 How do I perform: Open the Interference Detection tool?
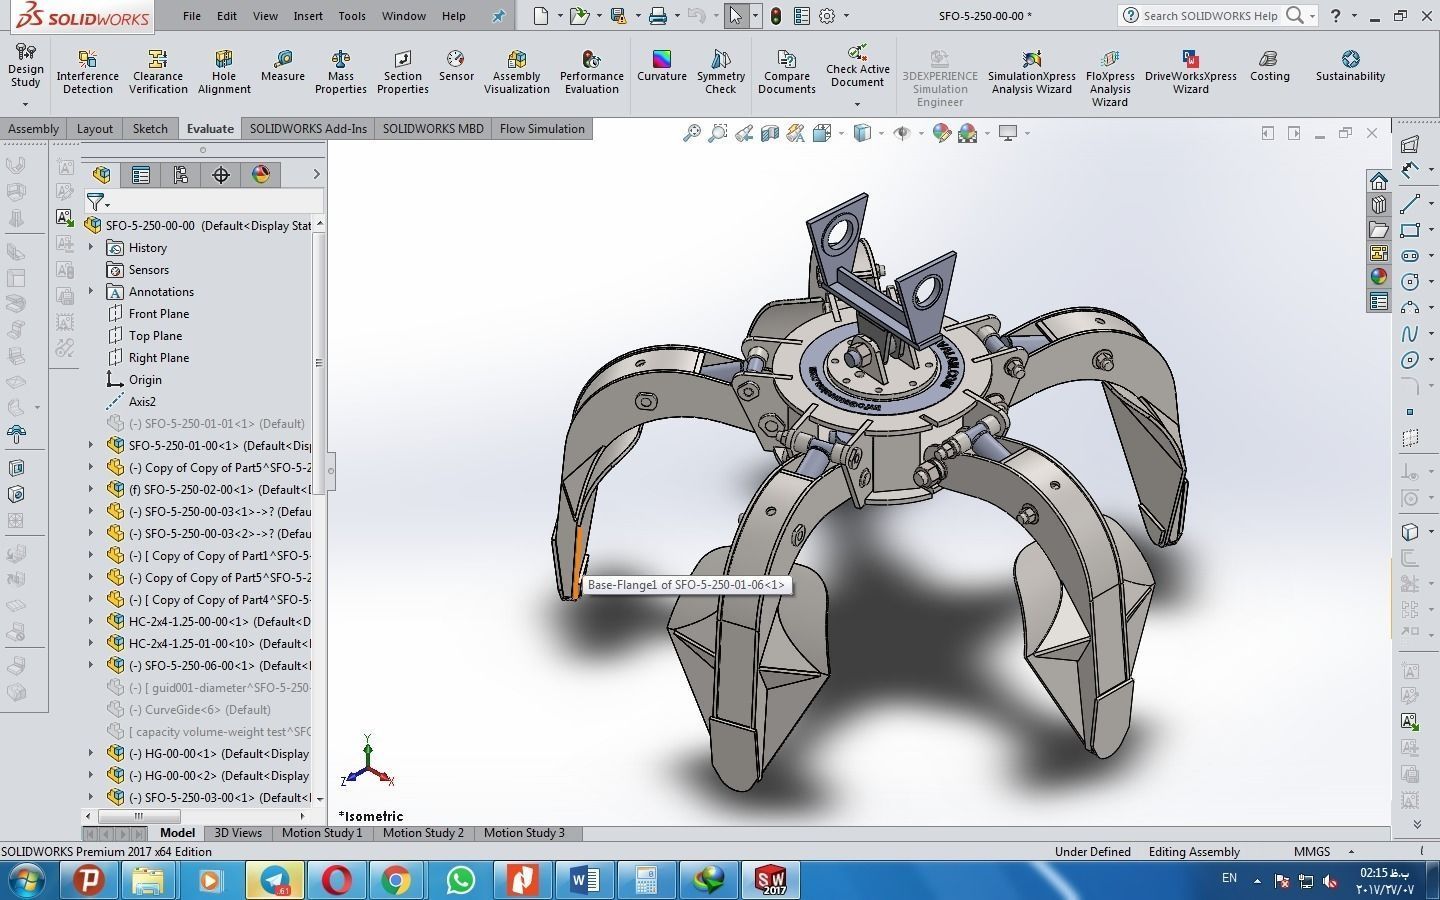pyautogui.click(x=87, y=72)
